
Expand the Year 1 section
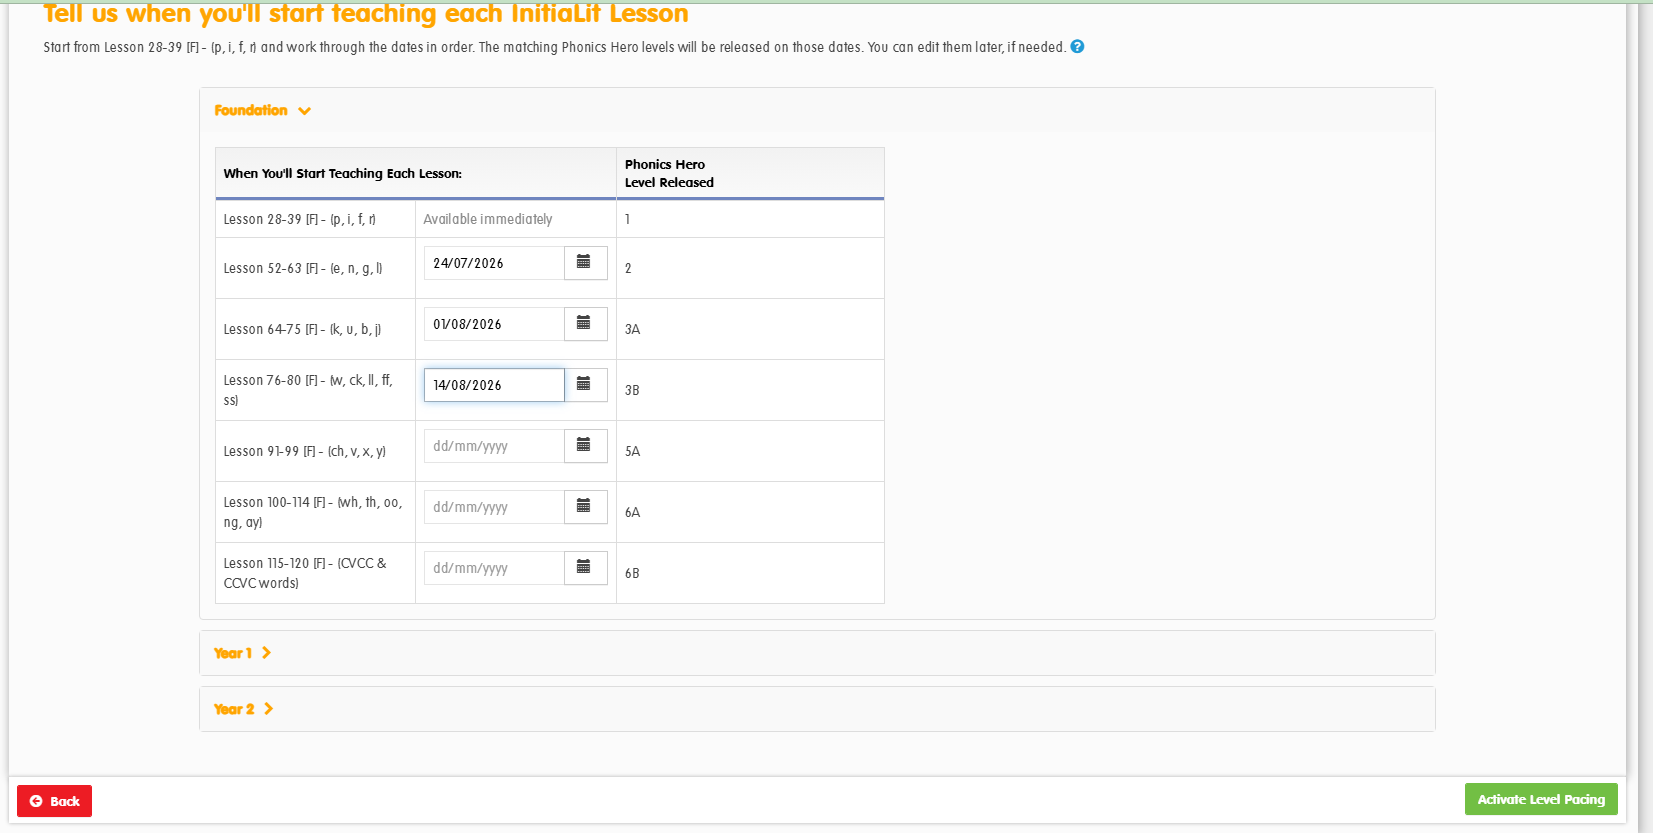pyautogui.click(x=242, y=653)
